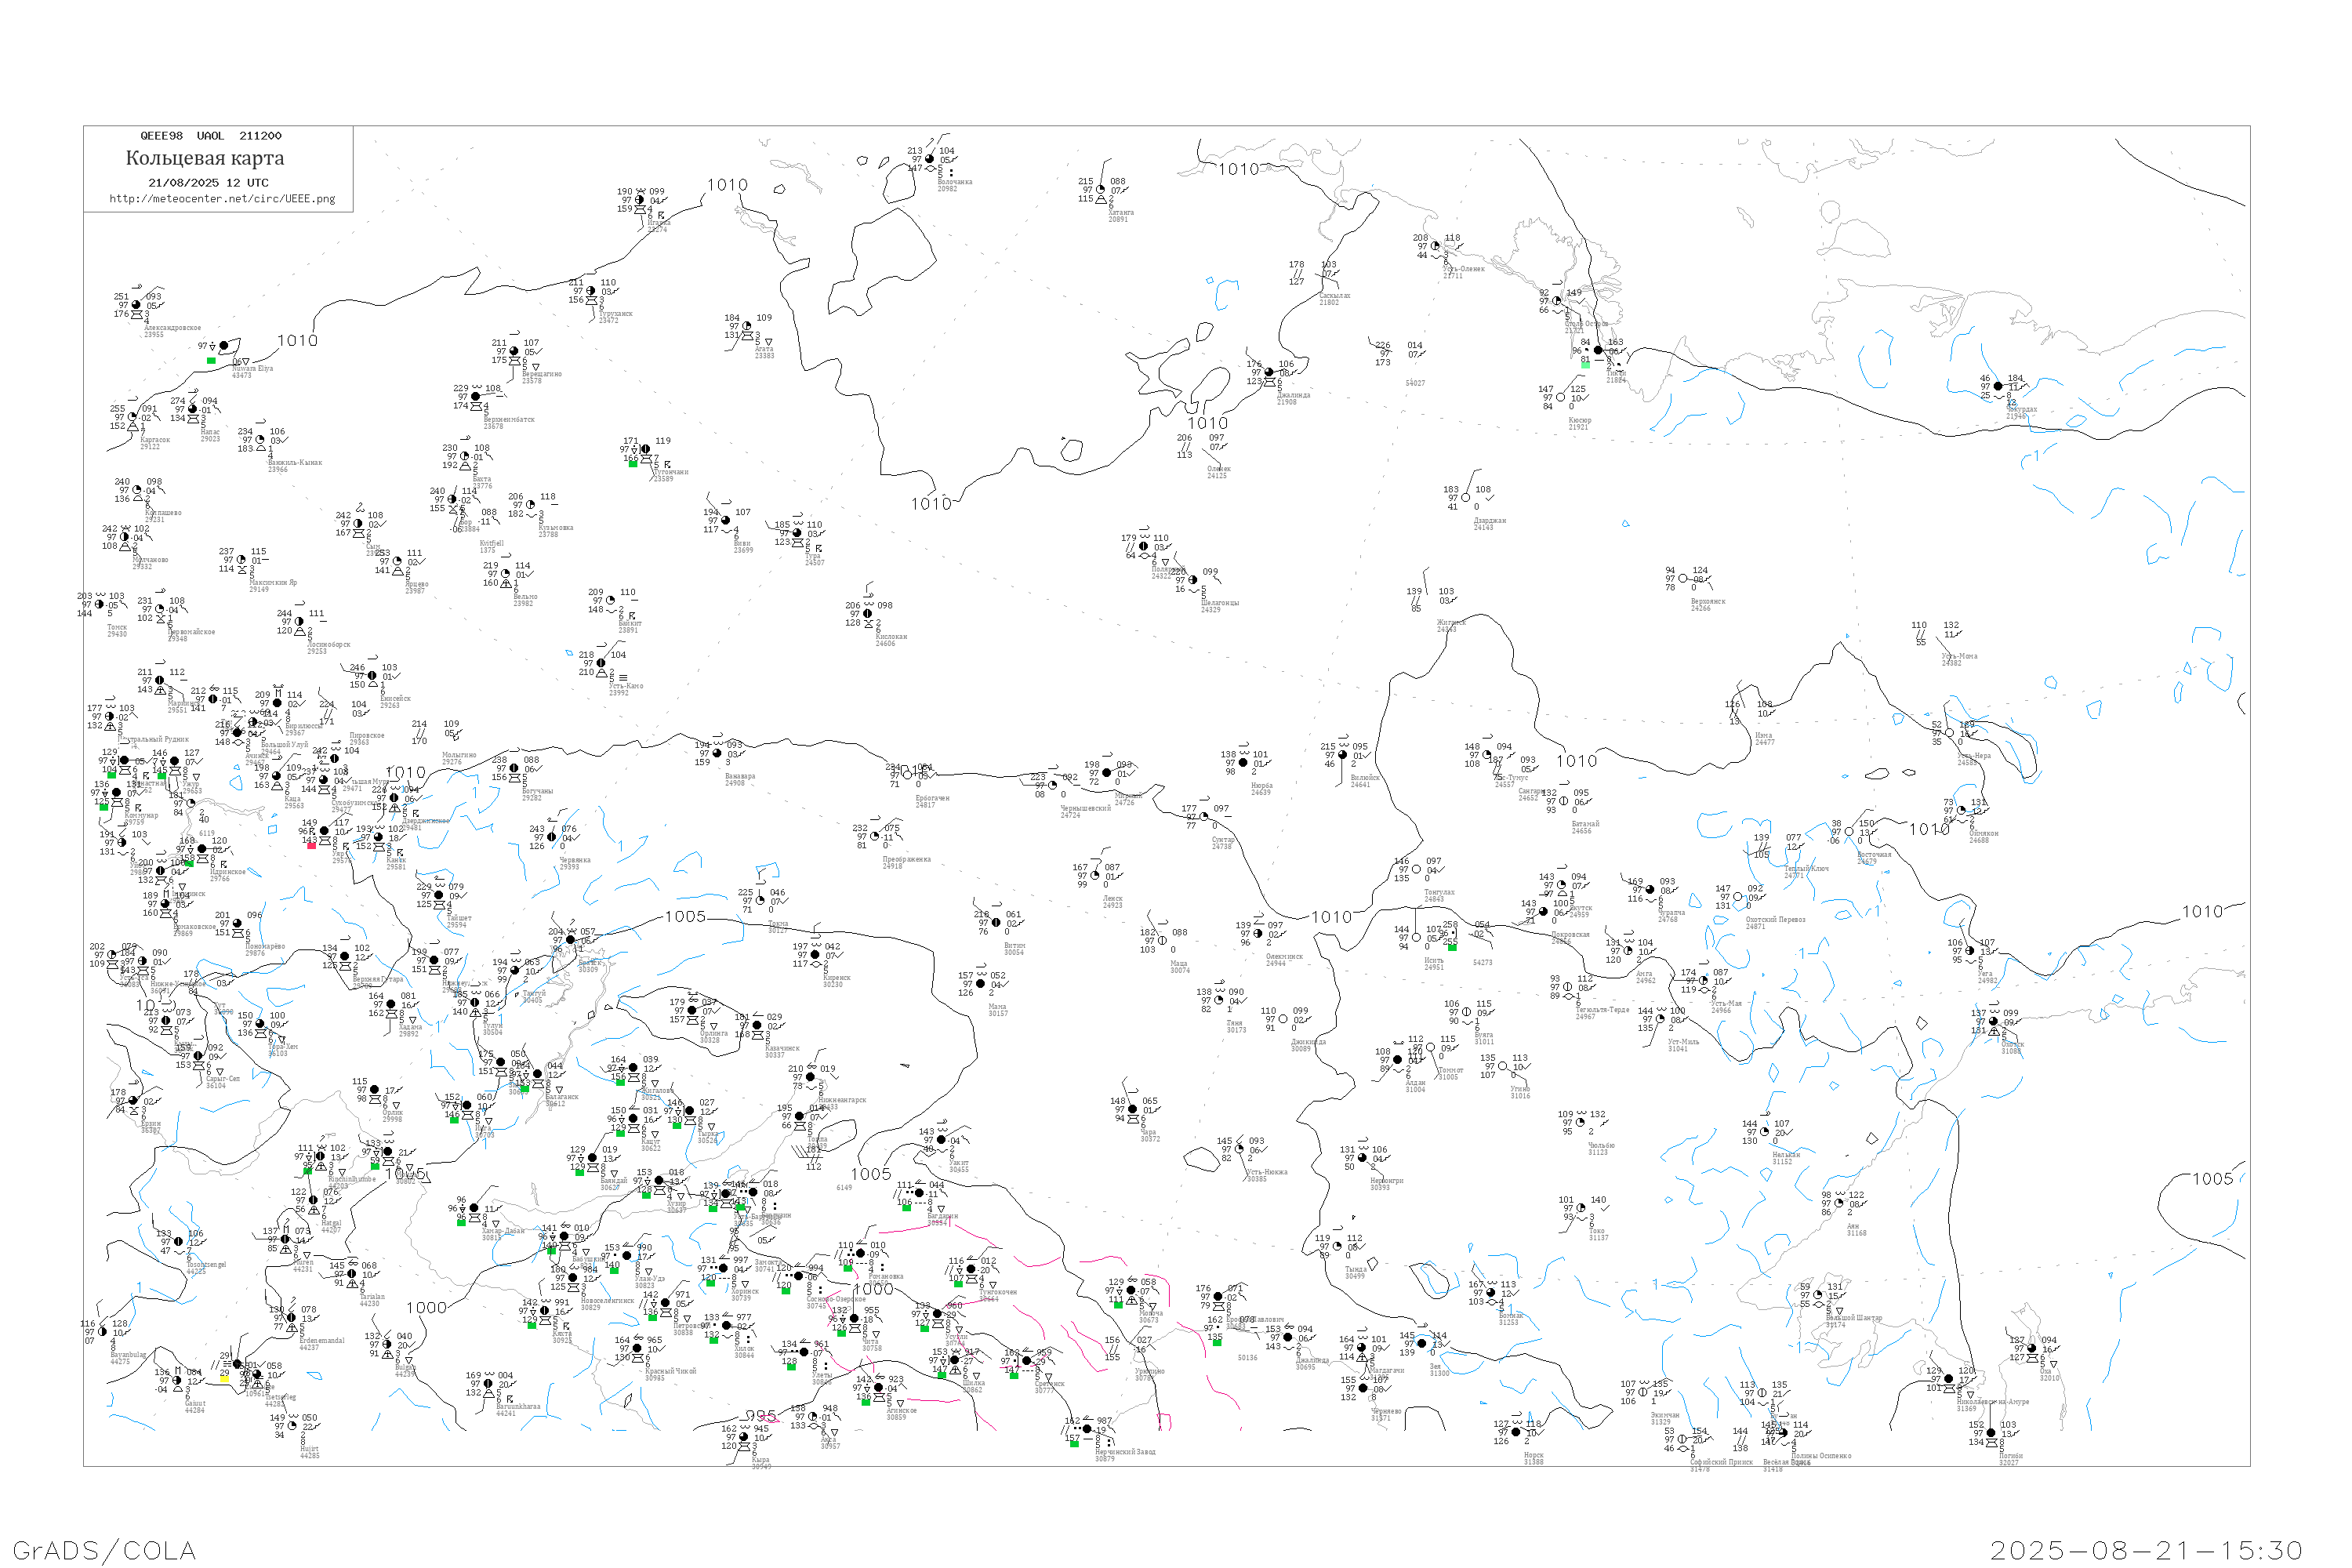Click the Аян station cloud-cover circle
2352x1568 pixels.
coord(1839,1203)
